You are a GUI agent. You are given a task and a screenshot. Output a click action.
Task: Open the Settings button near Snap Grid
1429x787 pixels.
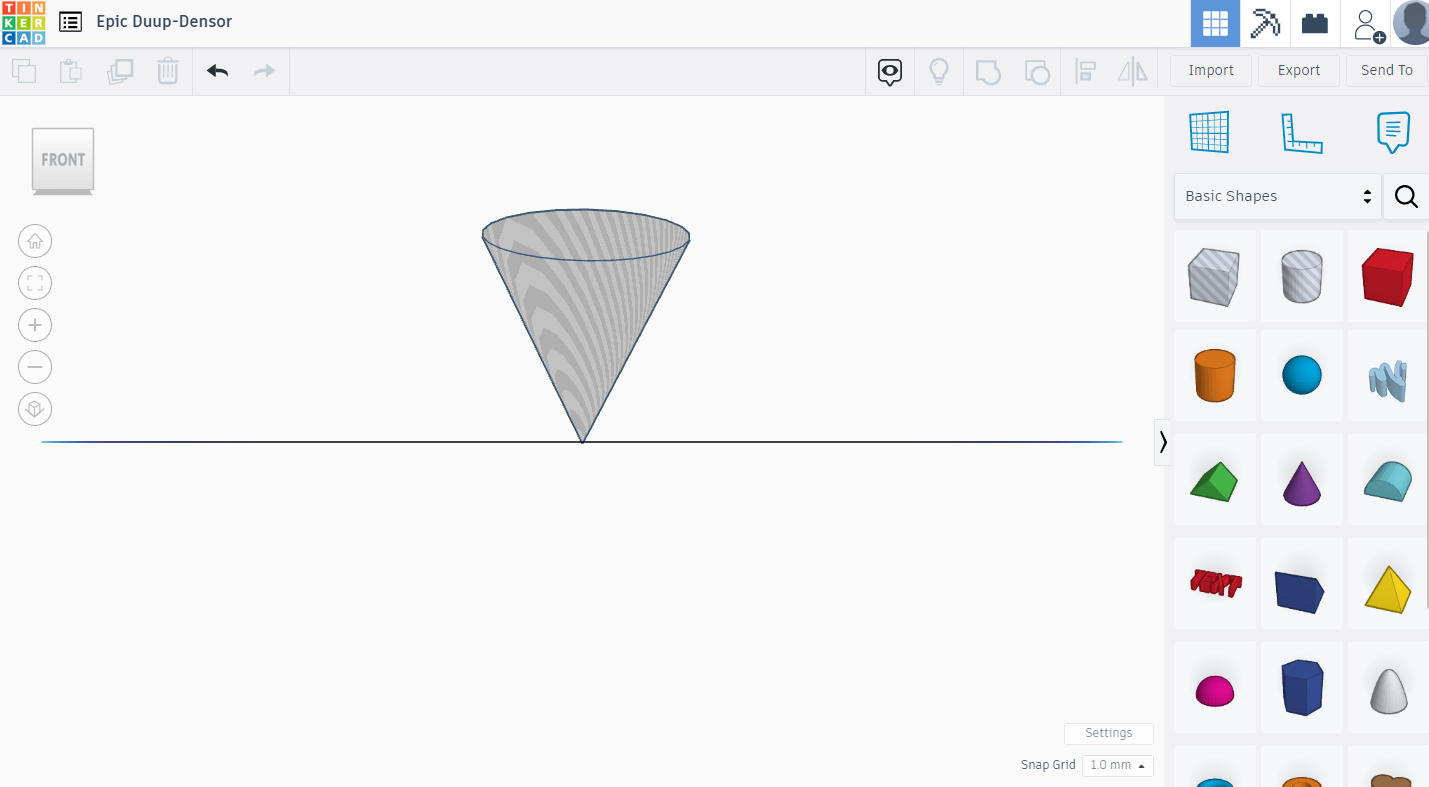pyautogui.click(x=1109, y=733)
